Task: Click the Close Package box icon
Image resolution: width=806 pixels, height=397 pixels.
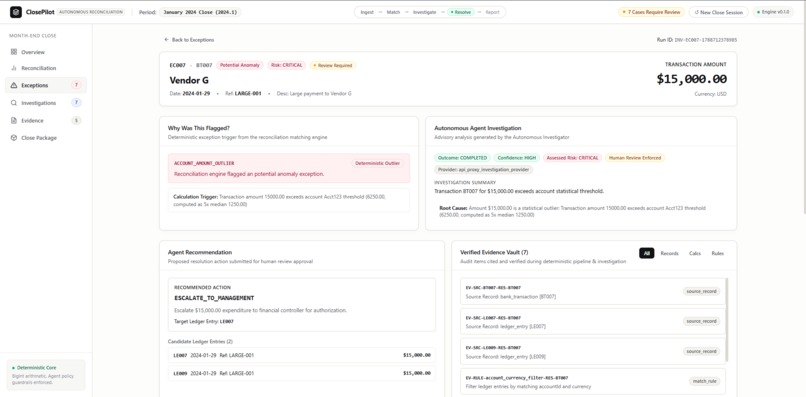Action: 14,138
